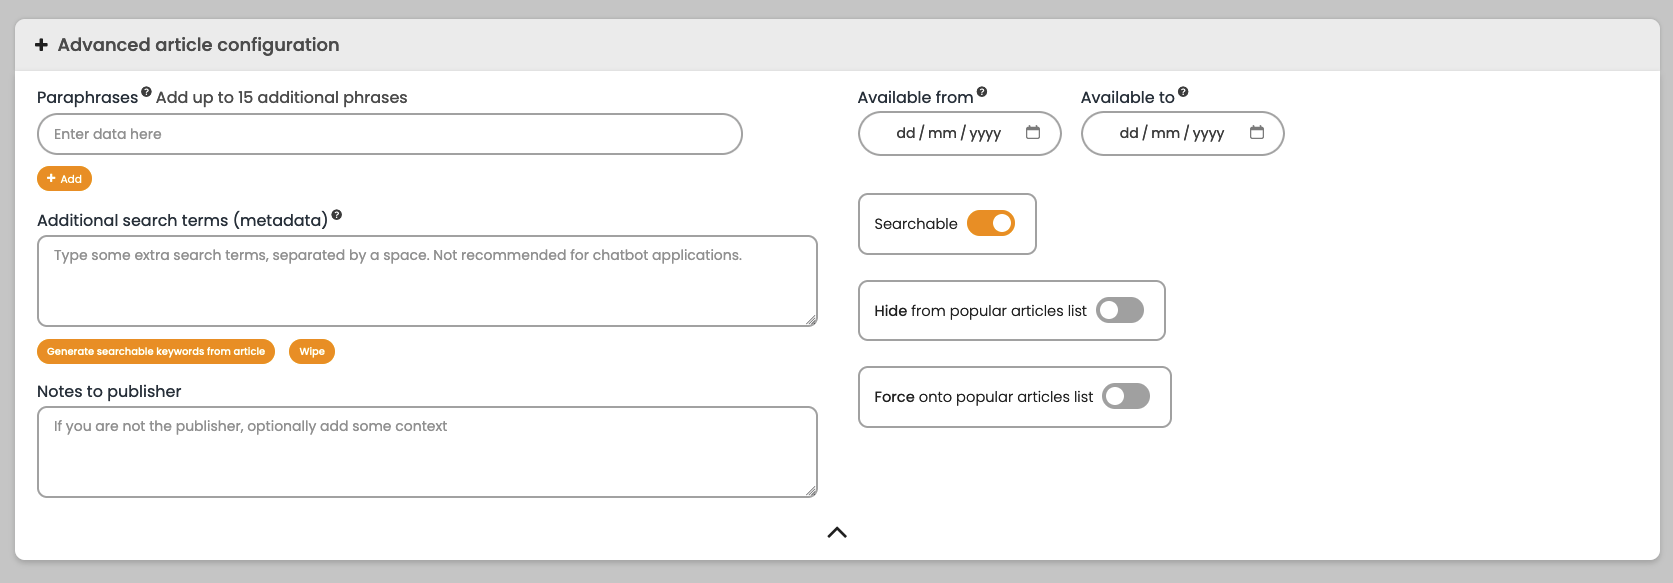
Task: Open the Available to calendar picker icon
Action: [x=1257, y=132]
